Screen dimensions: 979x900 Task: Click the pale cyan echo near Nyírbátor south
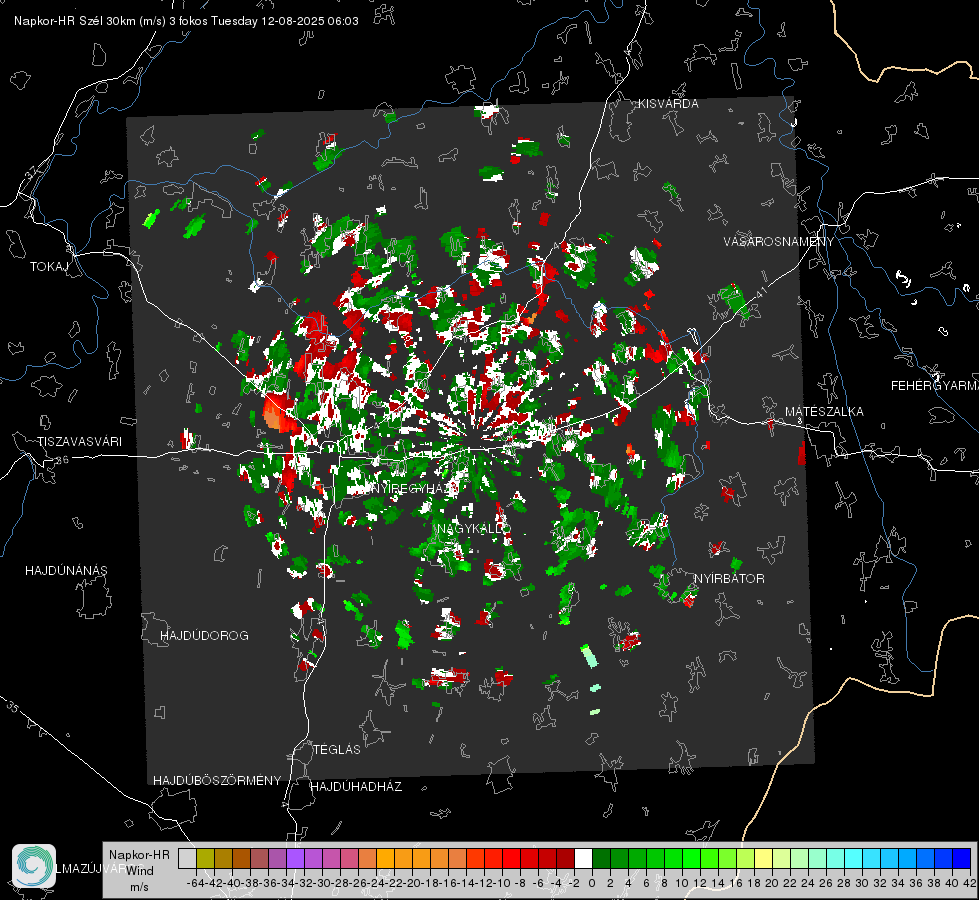[589, 657]
